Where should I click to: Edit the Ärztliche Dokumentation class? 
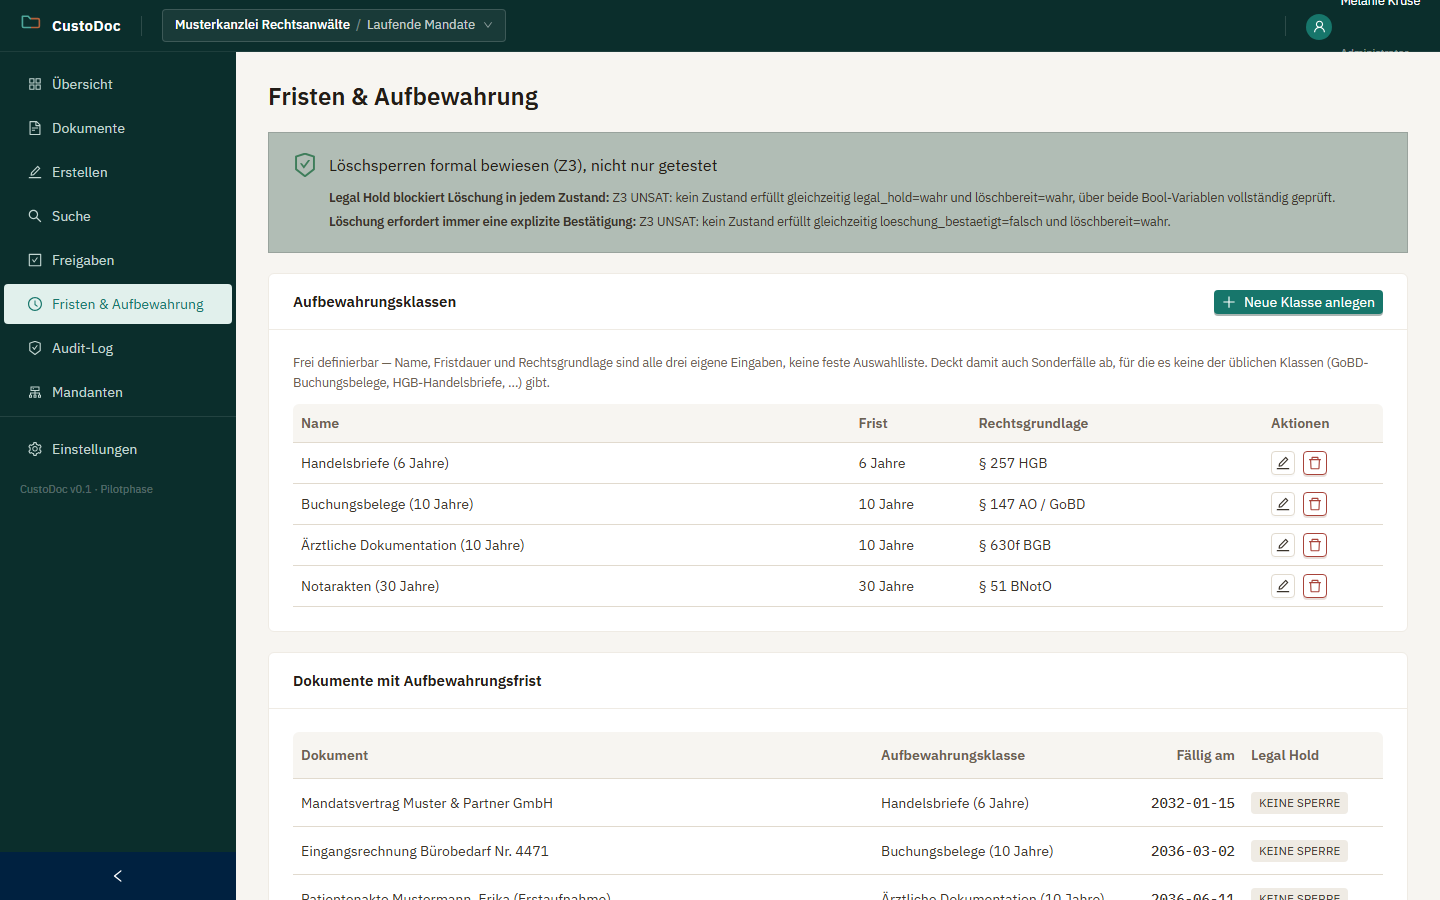[x=1283, y=545]
